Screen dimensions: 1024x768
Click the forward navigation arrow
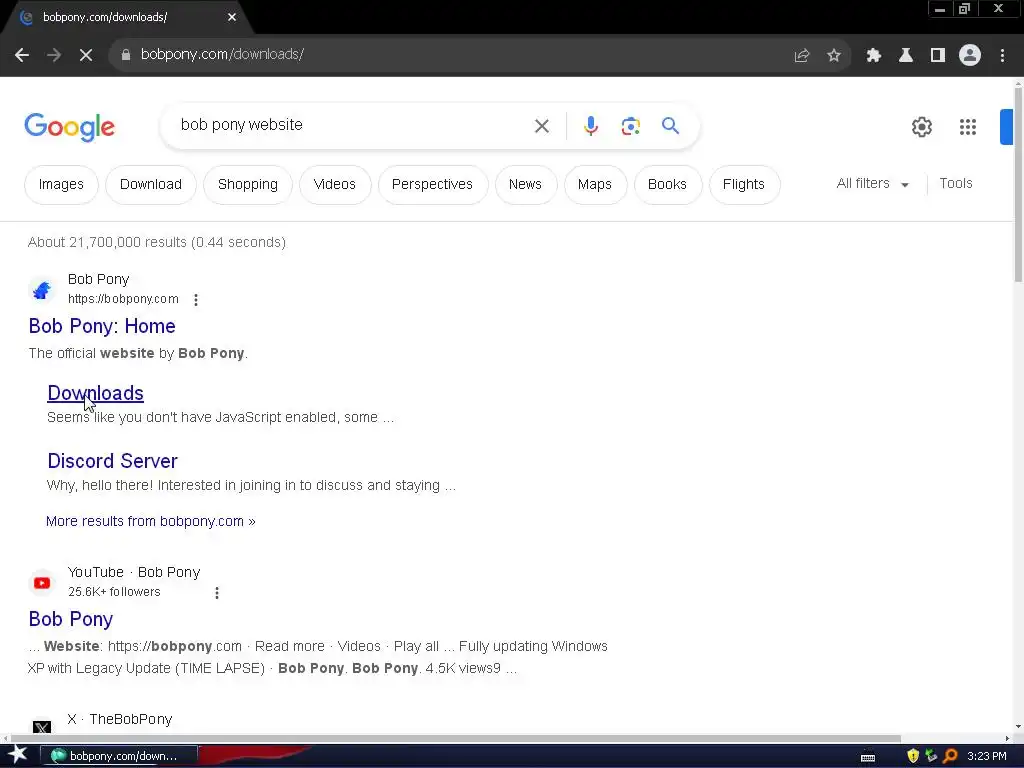pos(54,55)
